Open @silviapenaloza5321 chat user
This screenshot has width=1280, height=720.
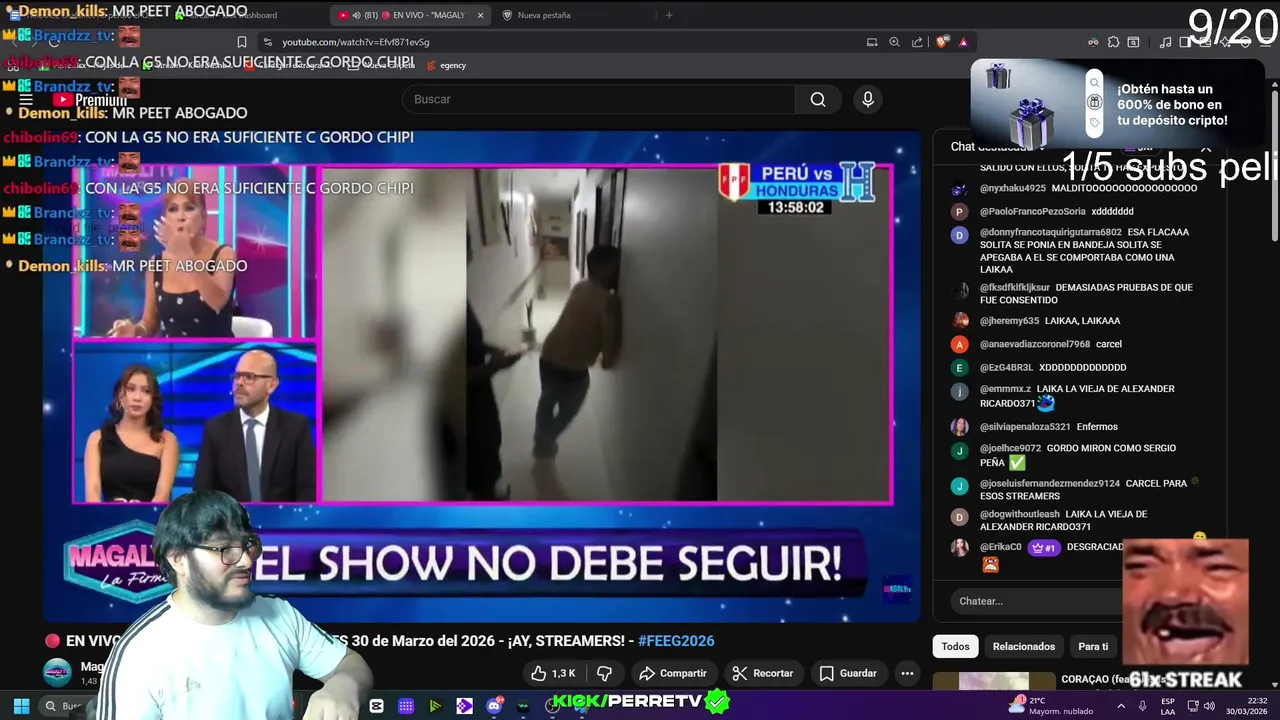pyautogui.click(x=1025, y=427)
